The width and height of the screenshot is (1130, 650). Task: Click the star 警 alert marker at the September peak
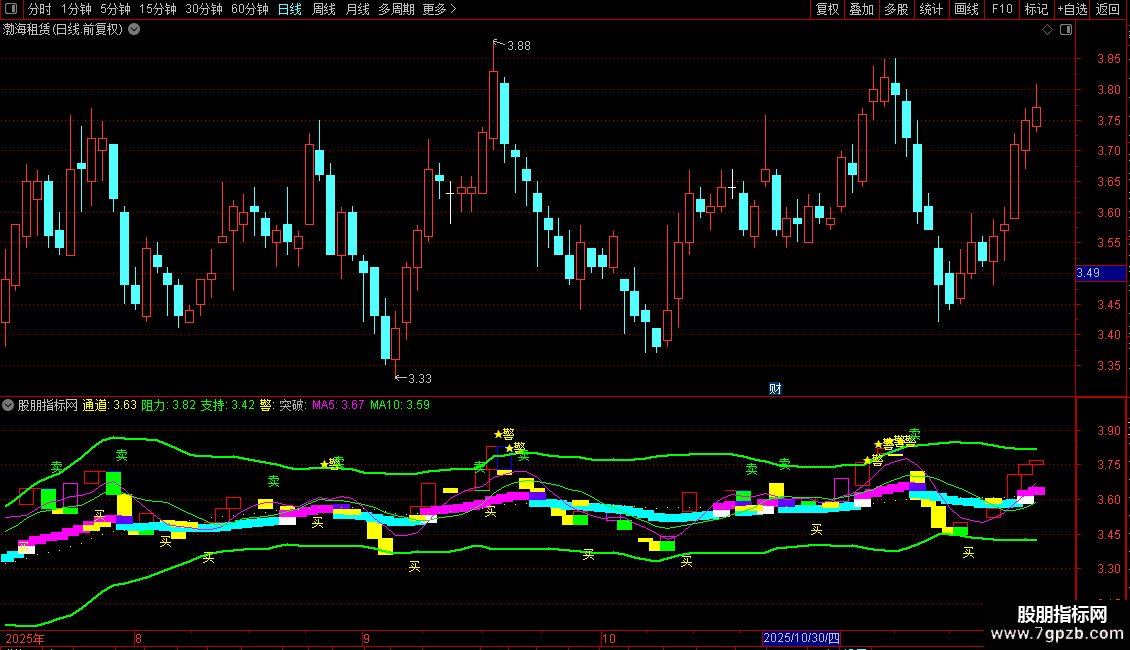503,434
